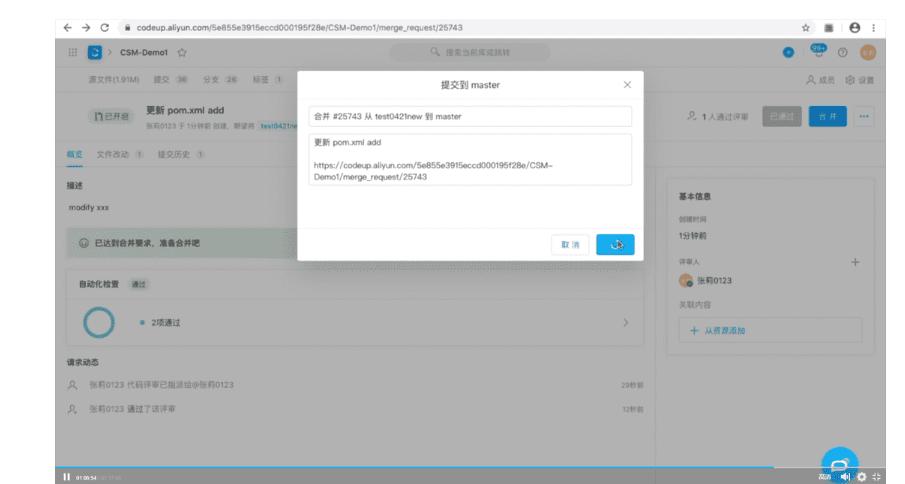This screenshot has height=484, width=905.
Task: Switch to the 概览 overview tab
Action: click(x=74, y=155)
